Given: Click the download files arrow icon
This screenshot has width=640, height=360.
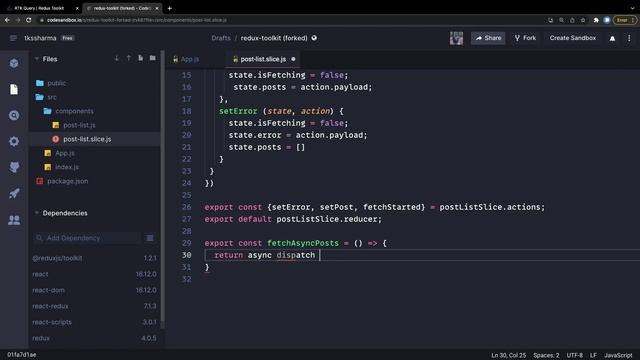Looking at the screenshot, I should [117, 58].
